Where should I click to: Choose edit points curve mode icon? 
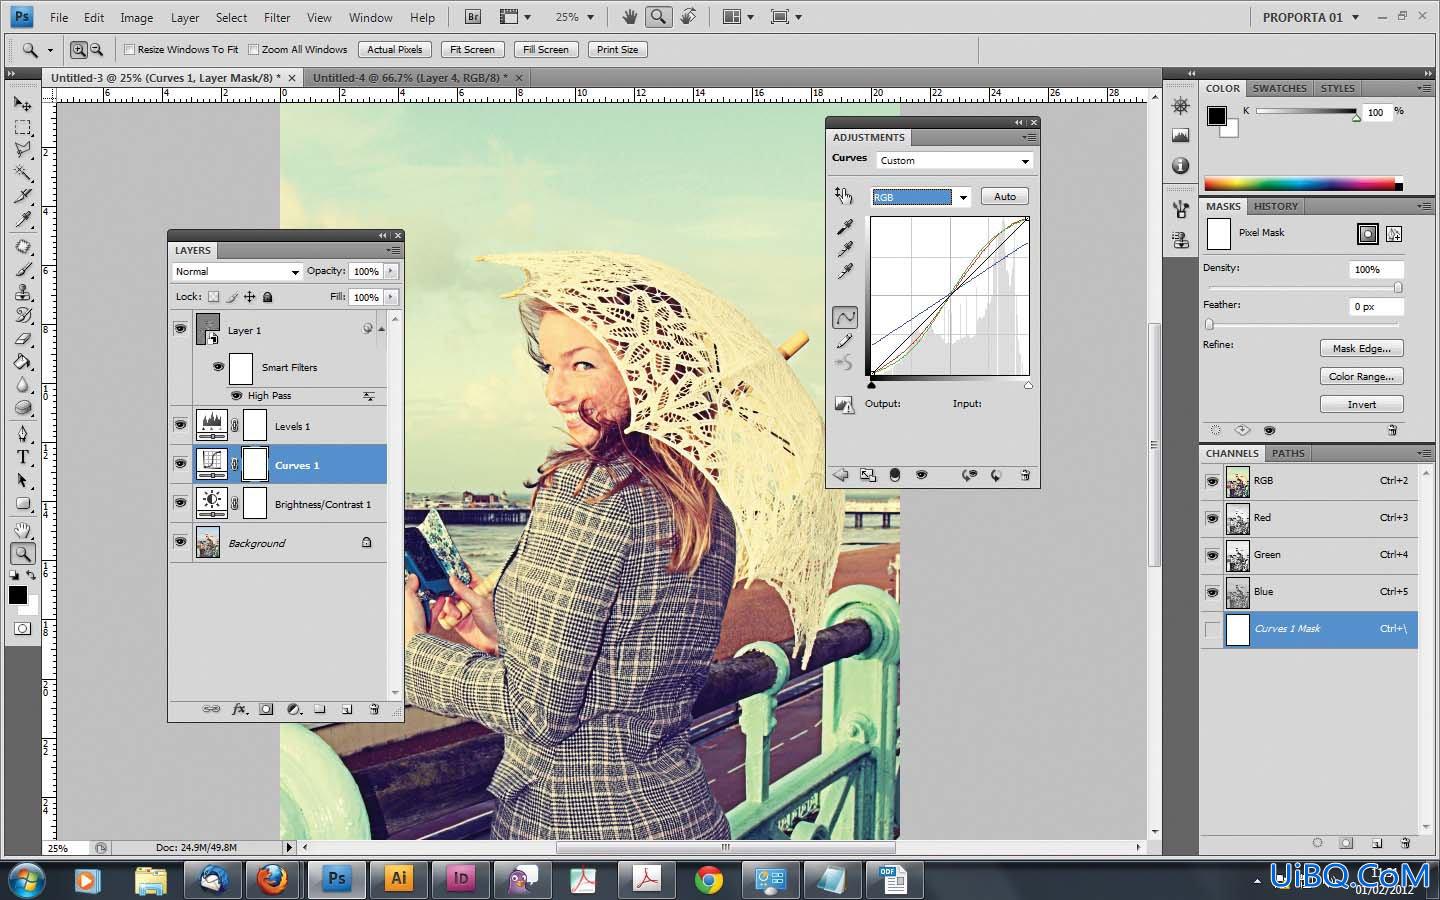tap(845, 317)
